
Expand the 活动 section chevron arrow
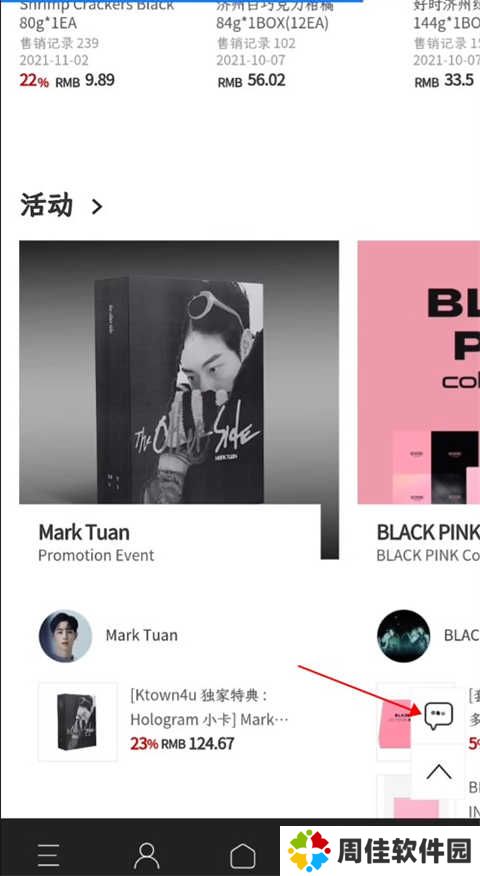pos(97,207)
